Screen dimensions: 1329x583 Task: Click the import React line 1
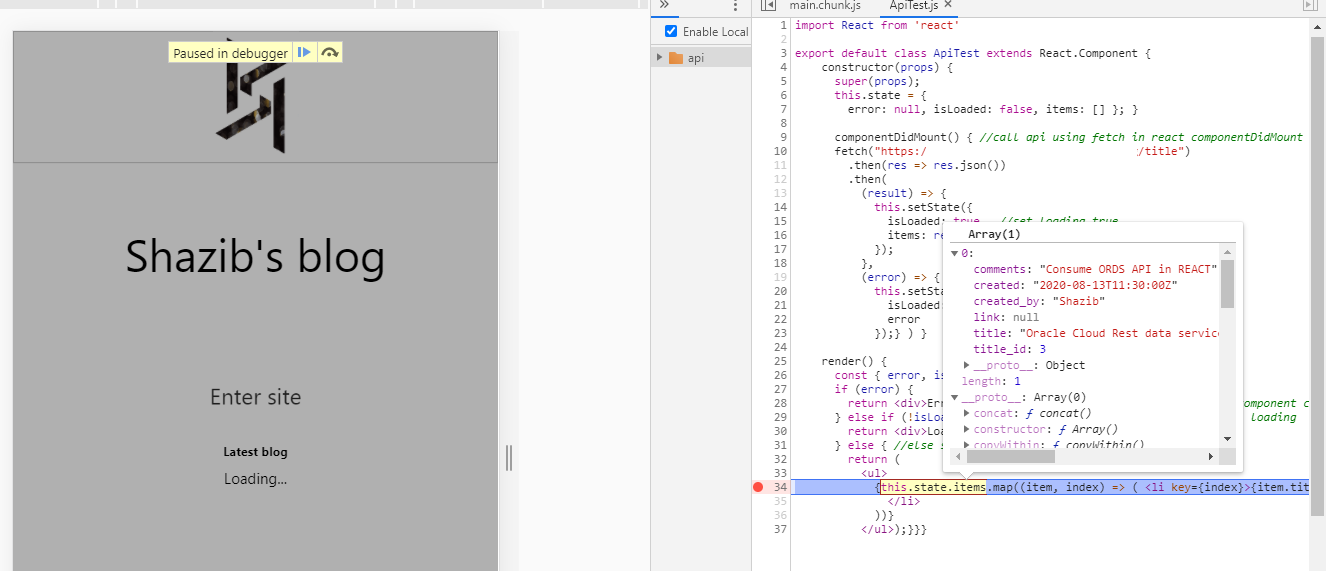click(876, 25)
